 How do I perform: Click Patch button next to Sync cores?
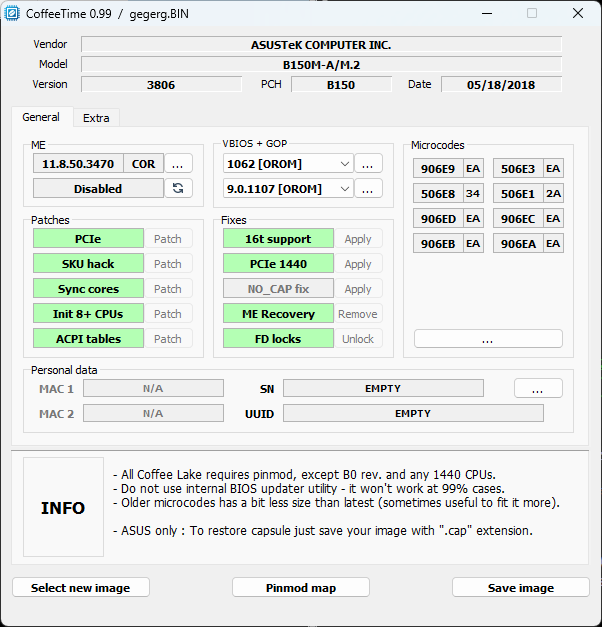pos(168,289)
